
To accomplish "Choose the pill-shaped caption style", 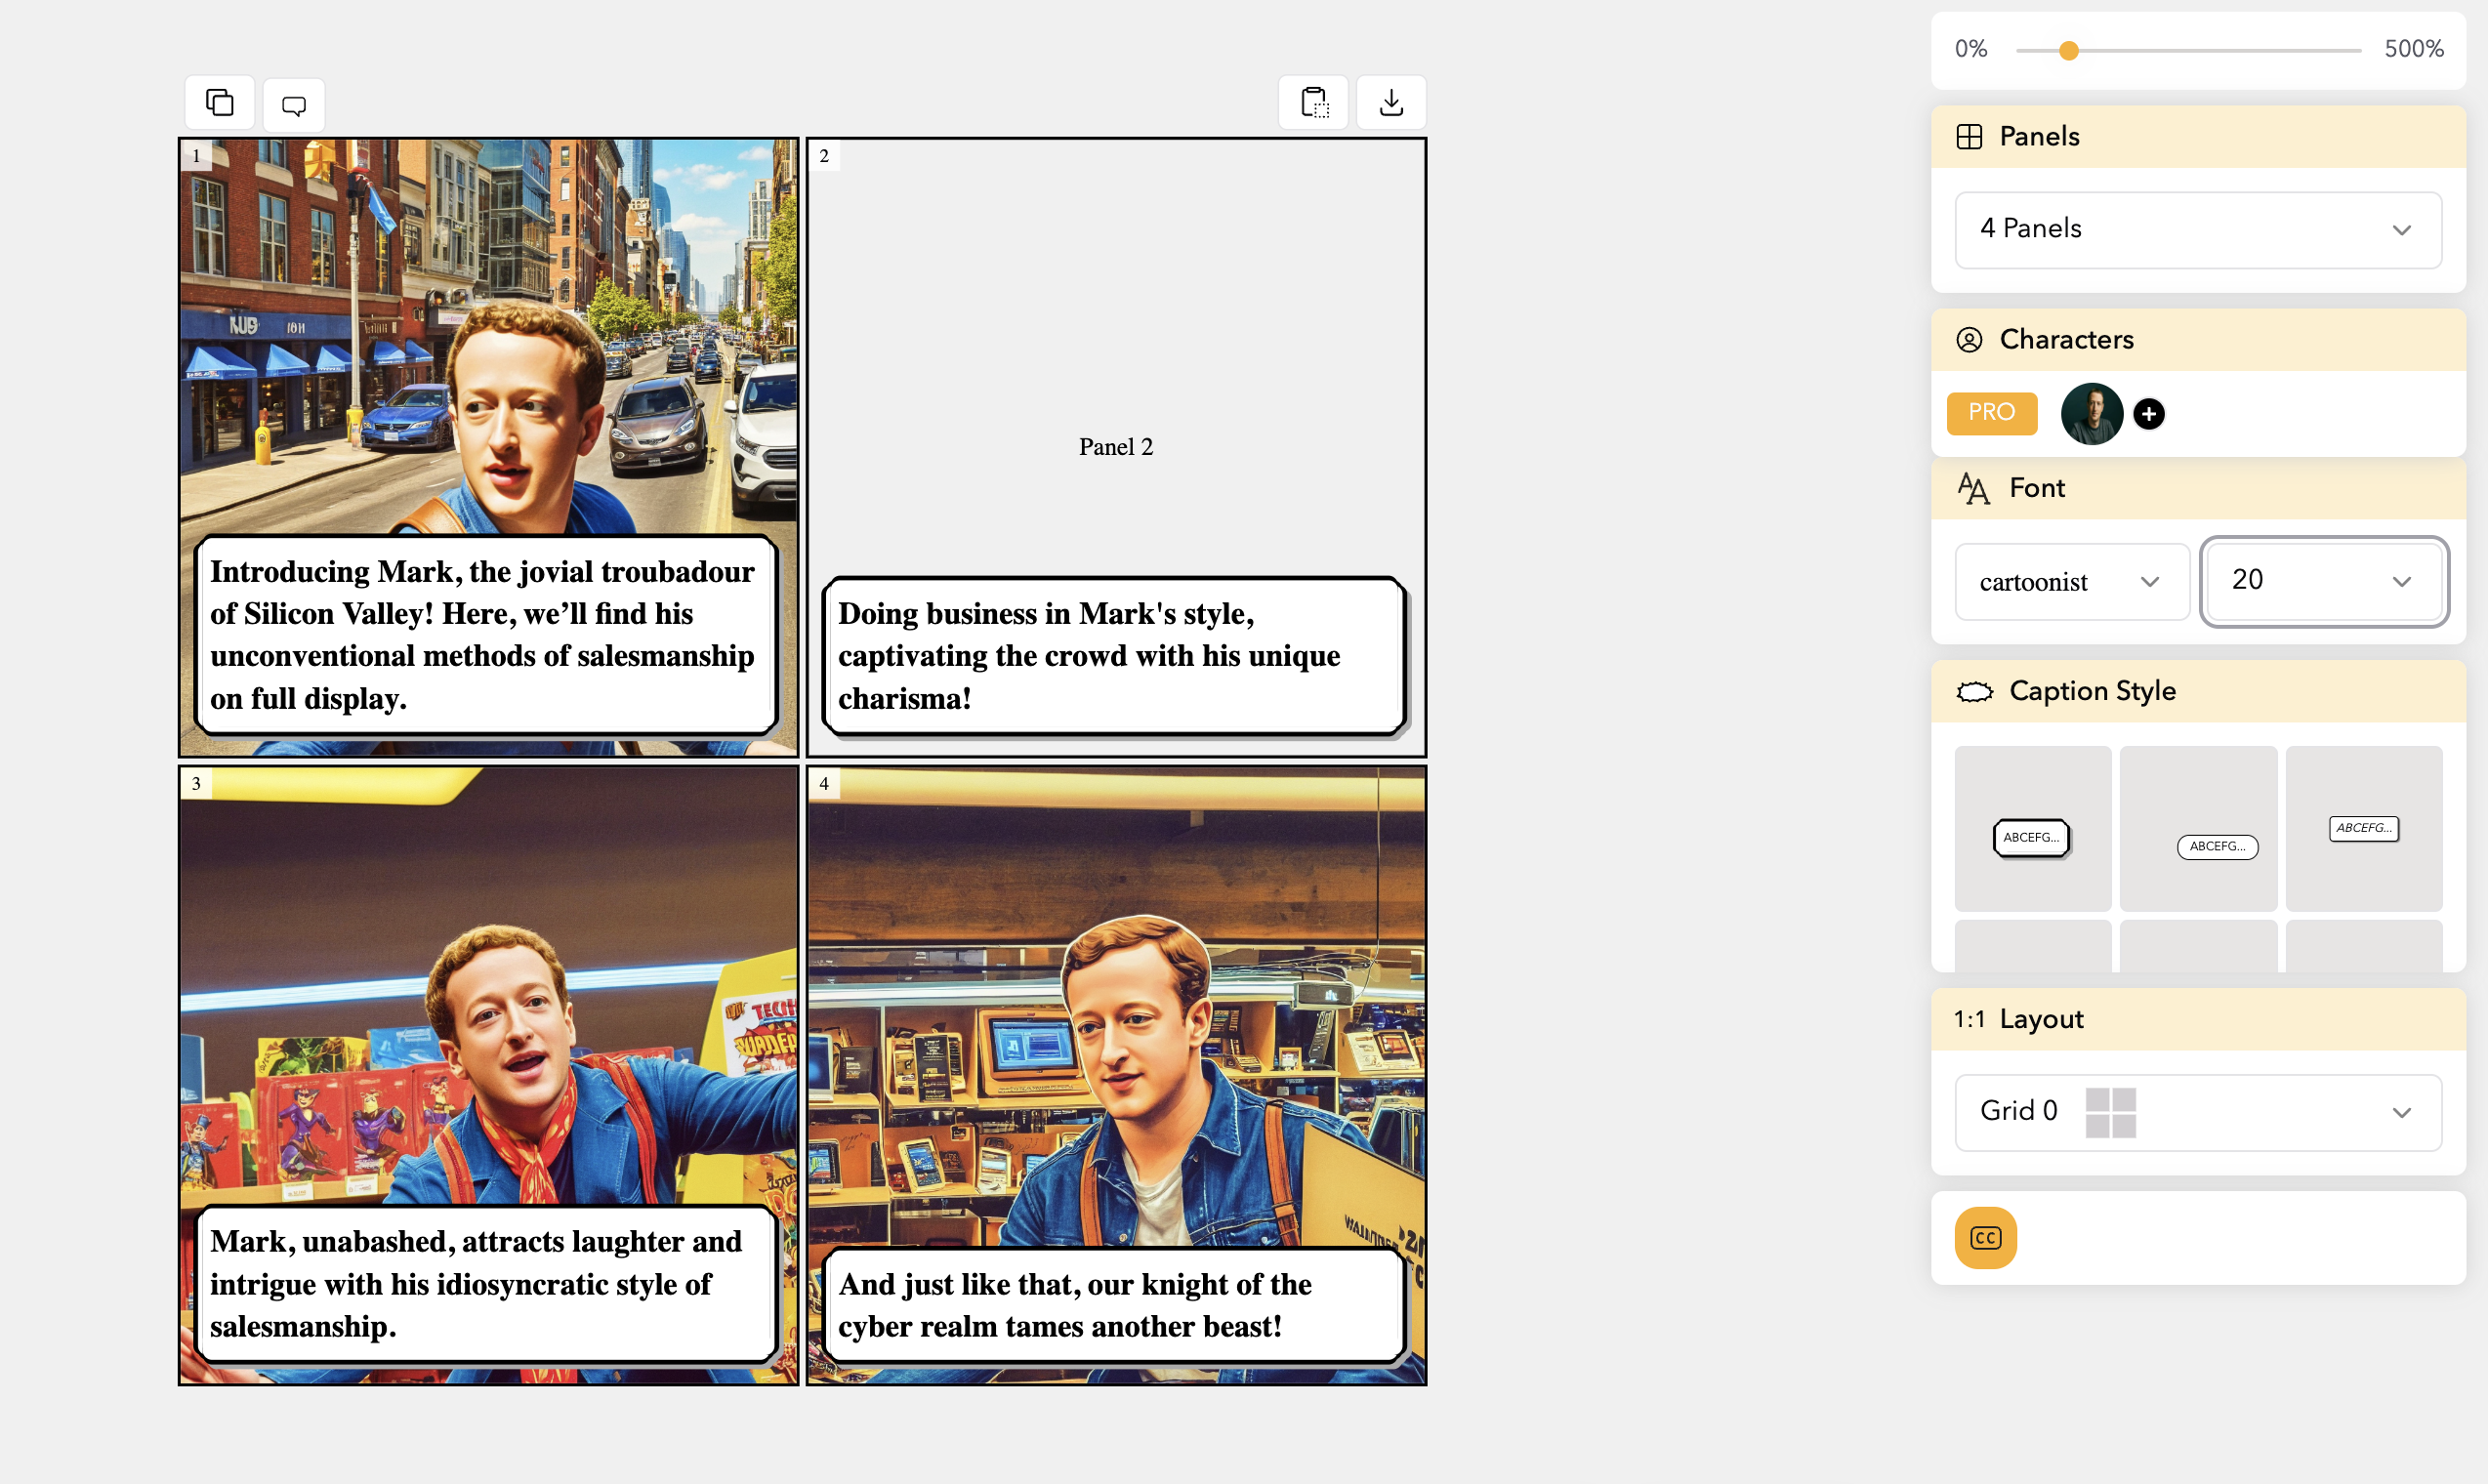I will click(2216, 846).
